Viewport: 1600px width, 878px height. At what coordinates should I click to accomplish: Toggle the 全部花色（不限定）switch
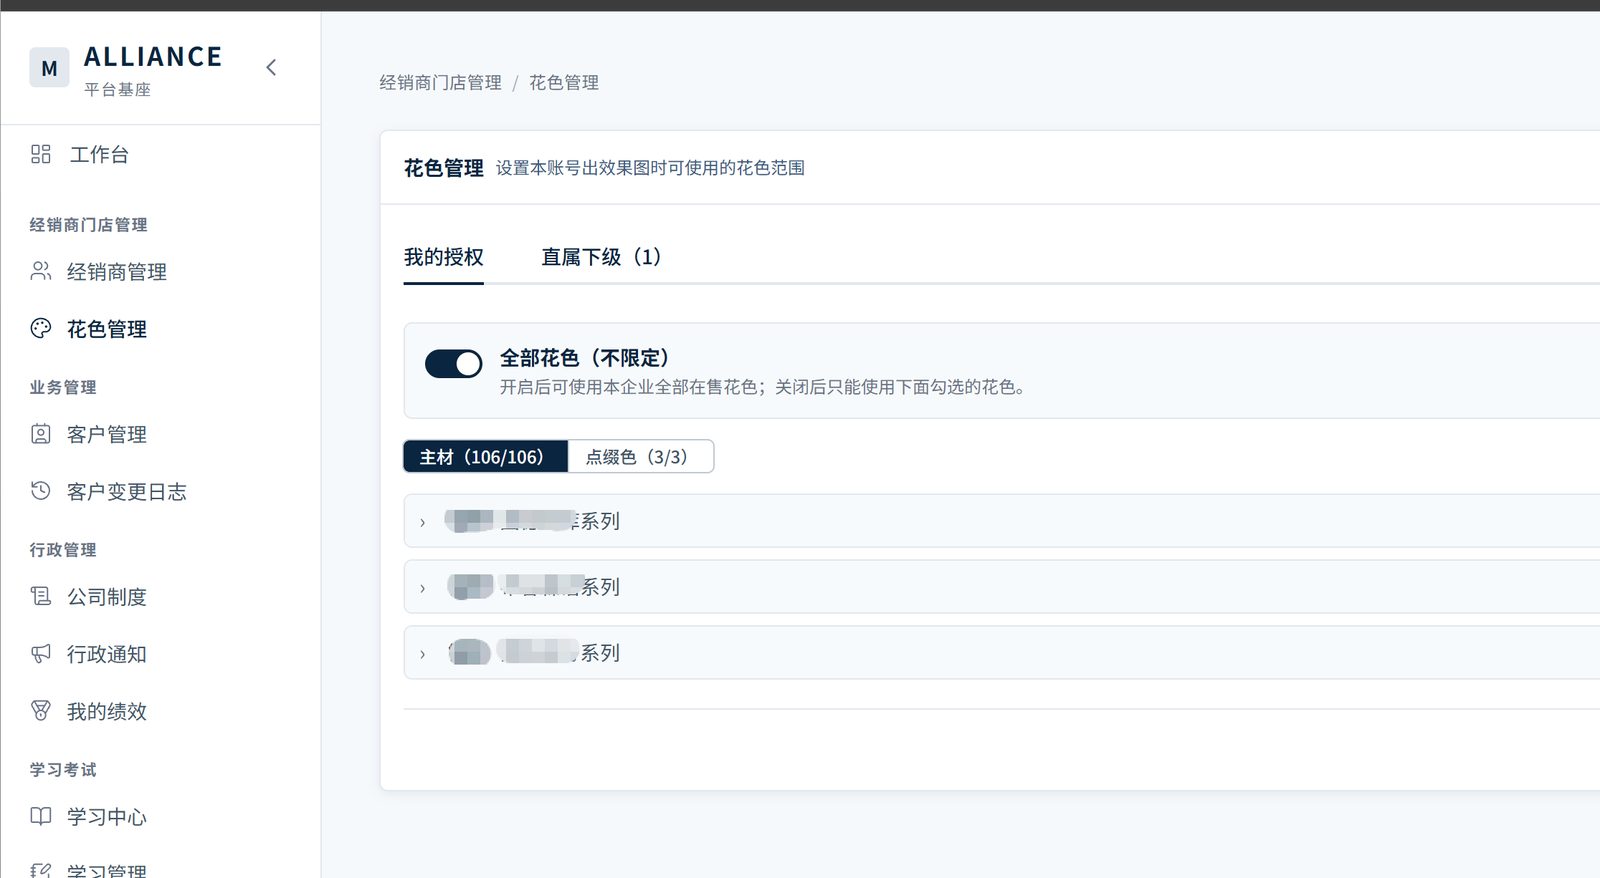[x=454, y=364]
